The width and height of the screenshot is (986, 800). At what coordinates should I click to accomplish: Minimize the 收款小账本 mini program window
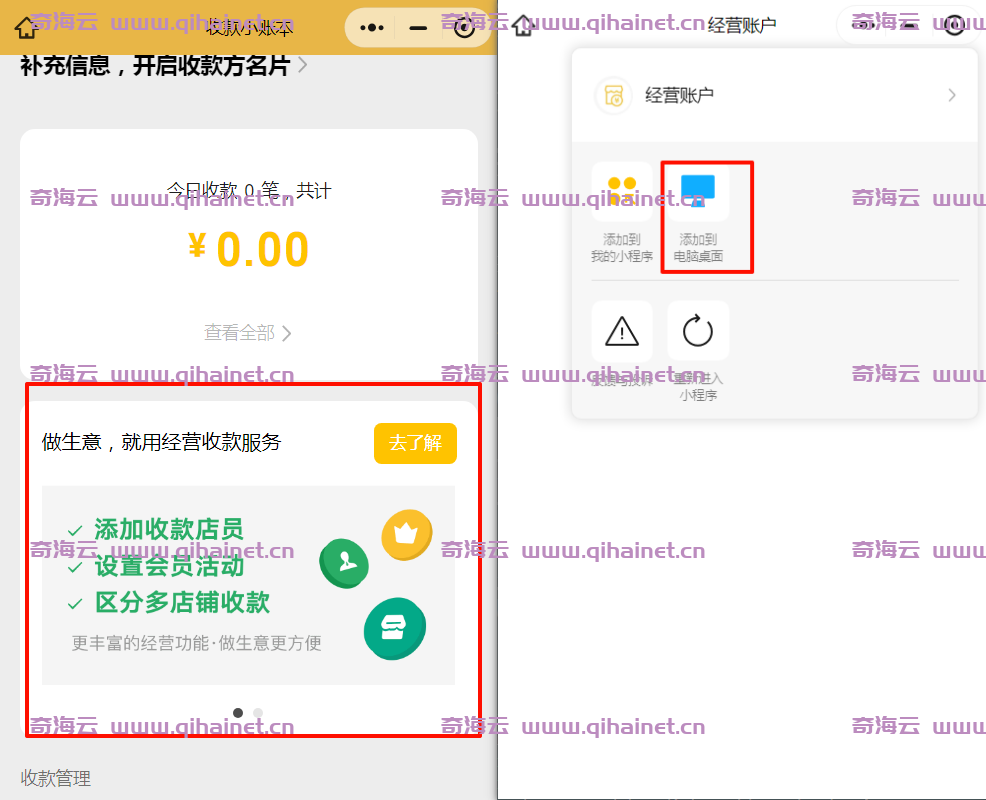[x=418, y=27]
